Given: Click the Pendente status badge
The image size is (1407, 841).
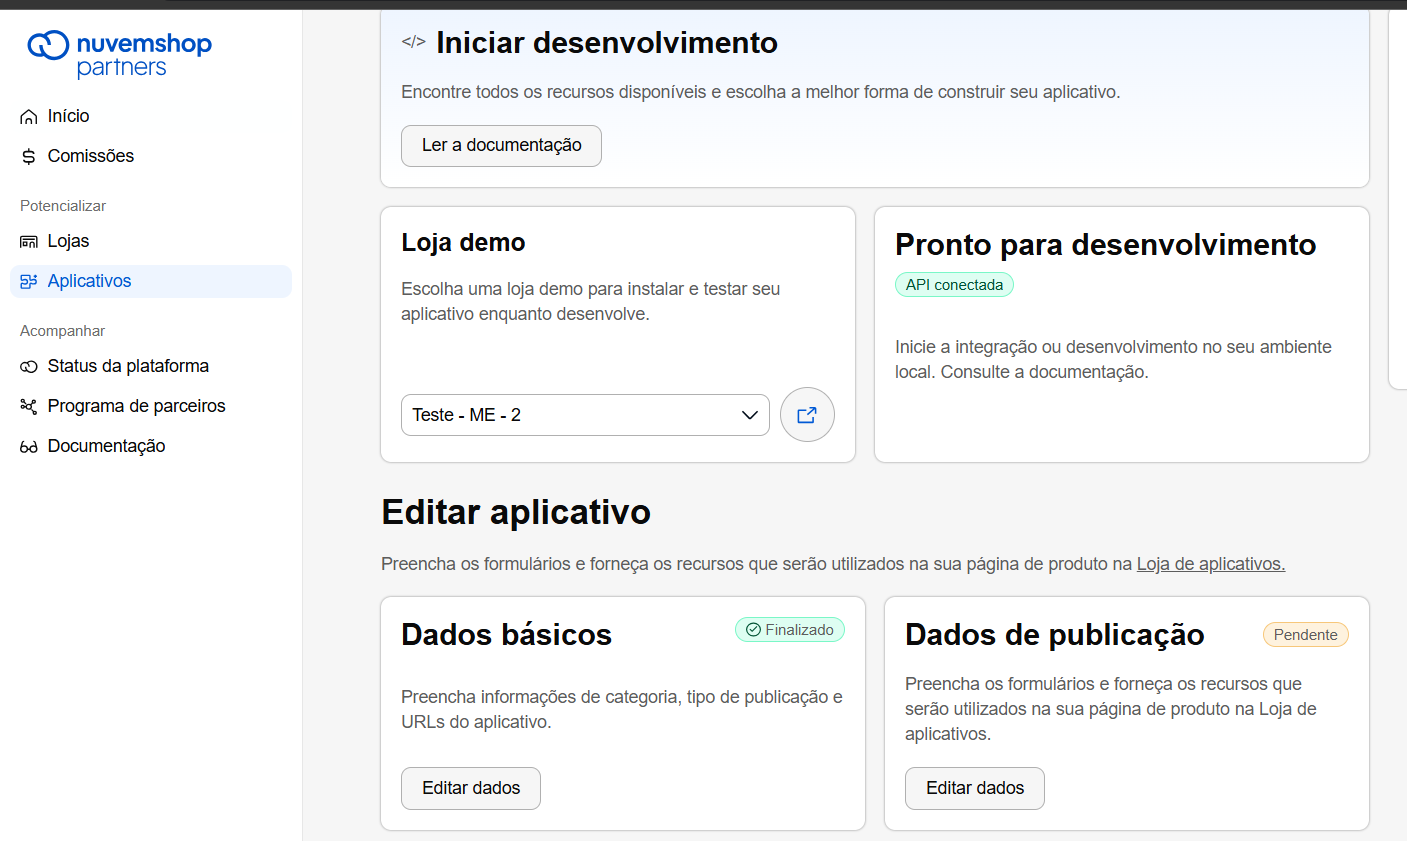Looking at the screenshot, I should click(1306, 635).
